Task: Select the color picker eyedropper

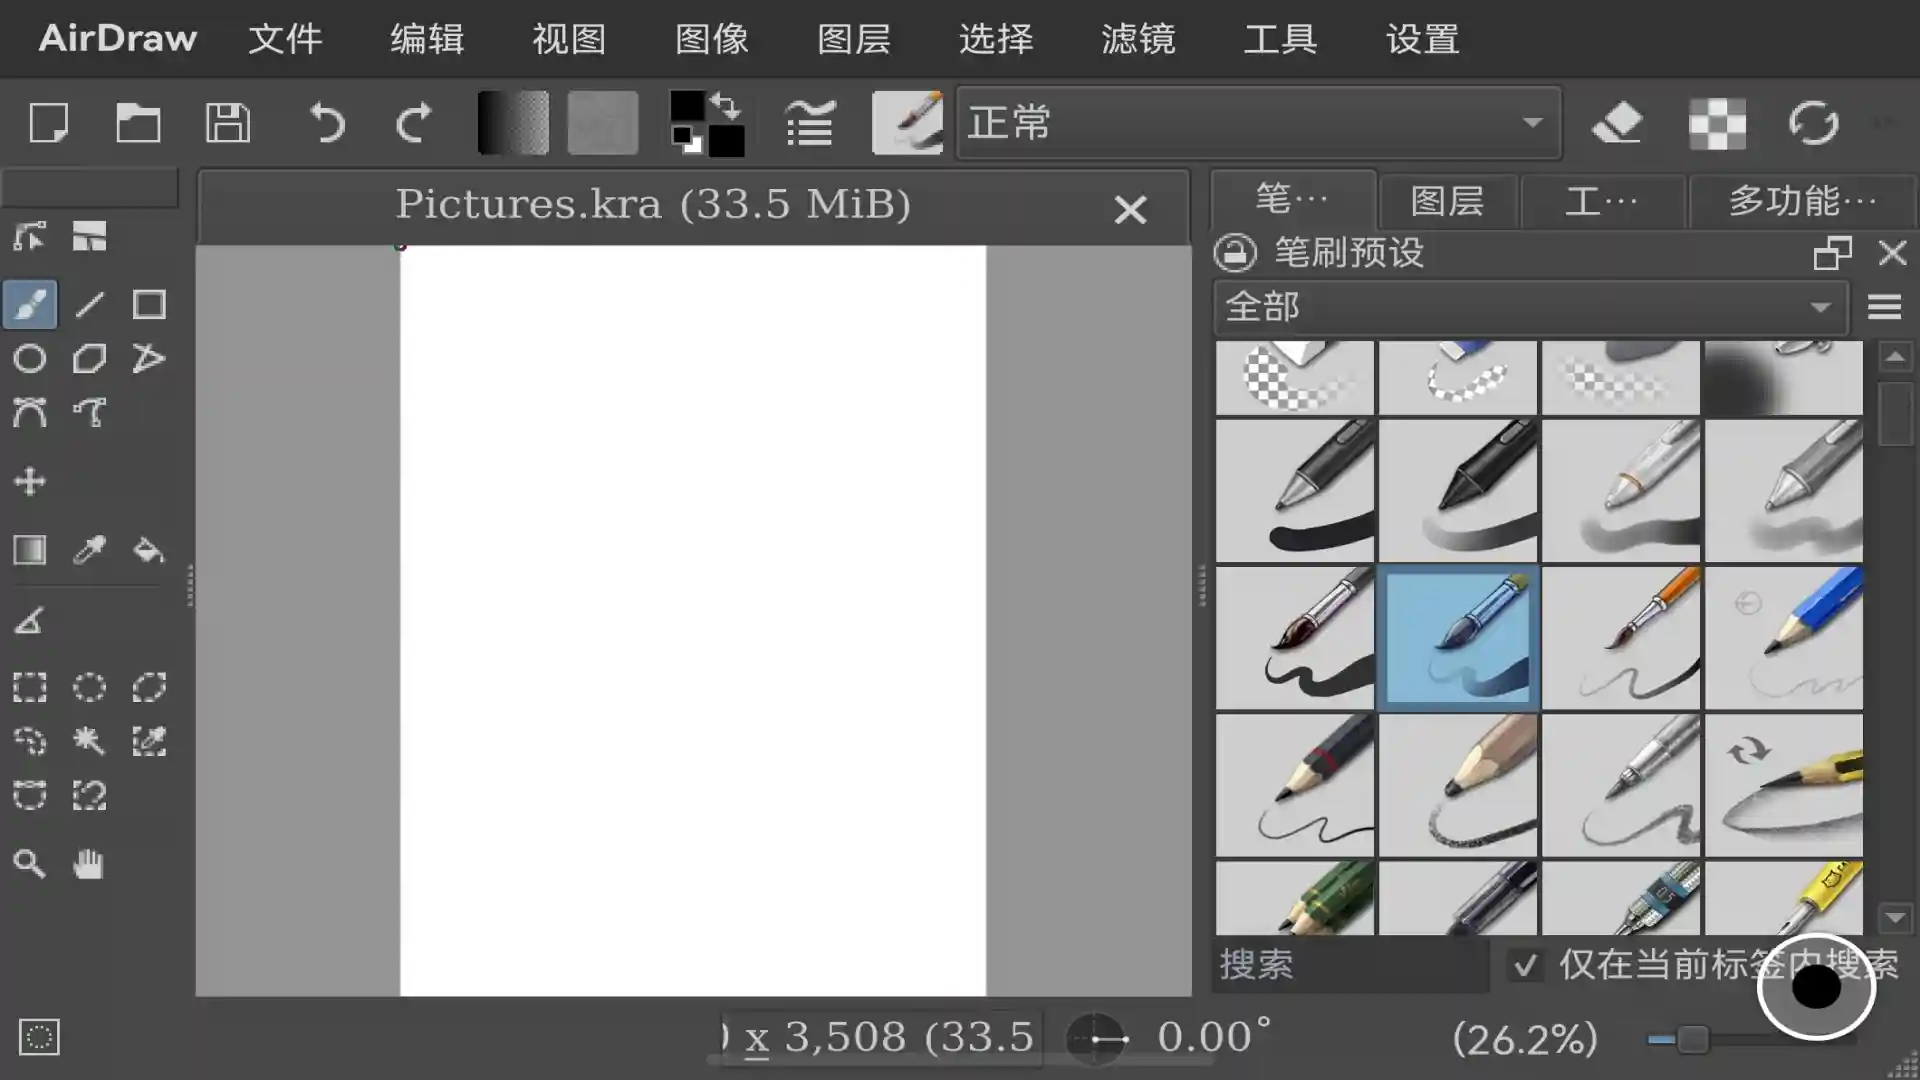Action: coord(90,550)
